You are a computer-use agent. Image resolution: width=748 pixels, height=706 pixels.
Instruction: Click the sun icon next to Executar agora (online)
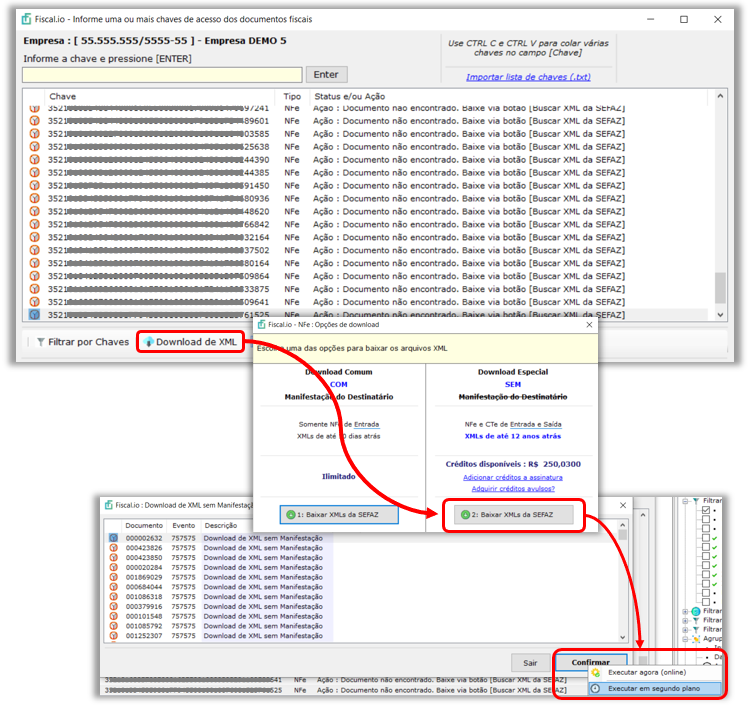595,673
